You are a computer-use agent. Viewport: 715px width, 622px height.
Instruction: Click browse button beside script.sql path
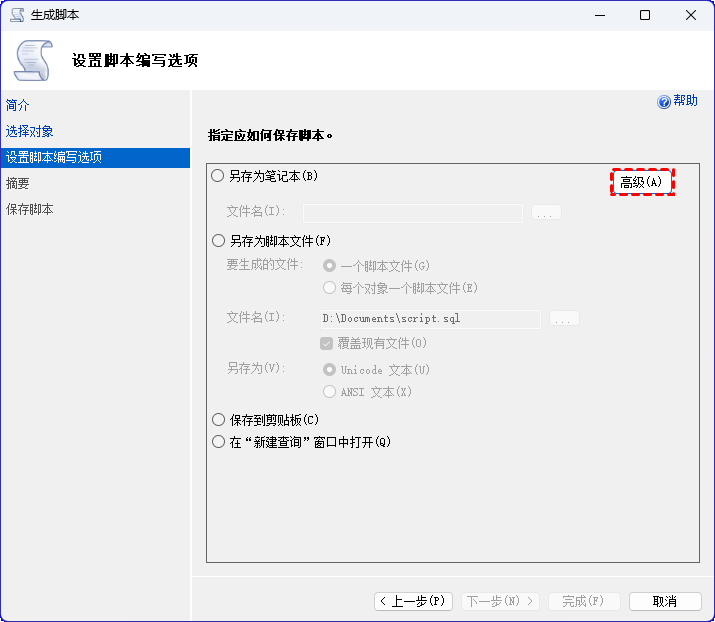pos(564,318)
